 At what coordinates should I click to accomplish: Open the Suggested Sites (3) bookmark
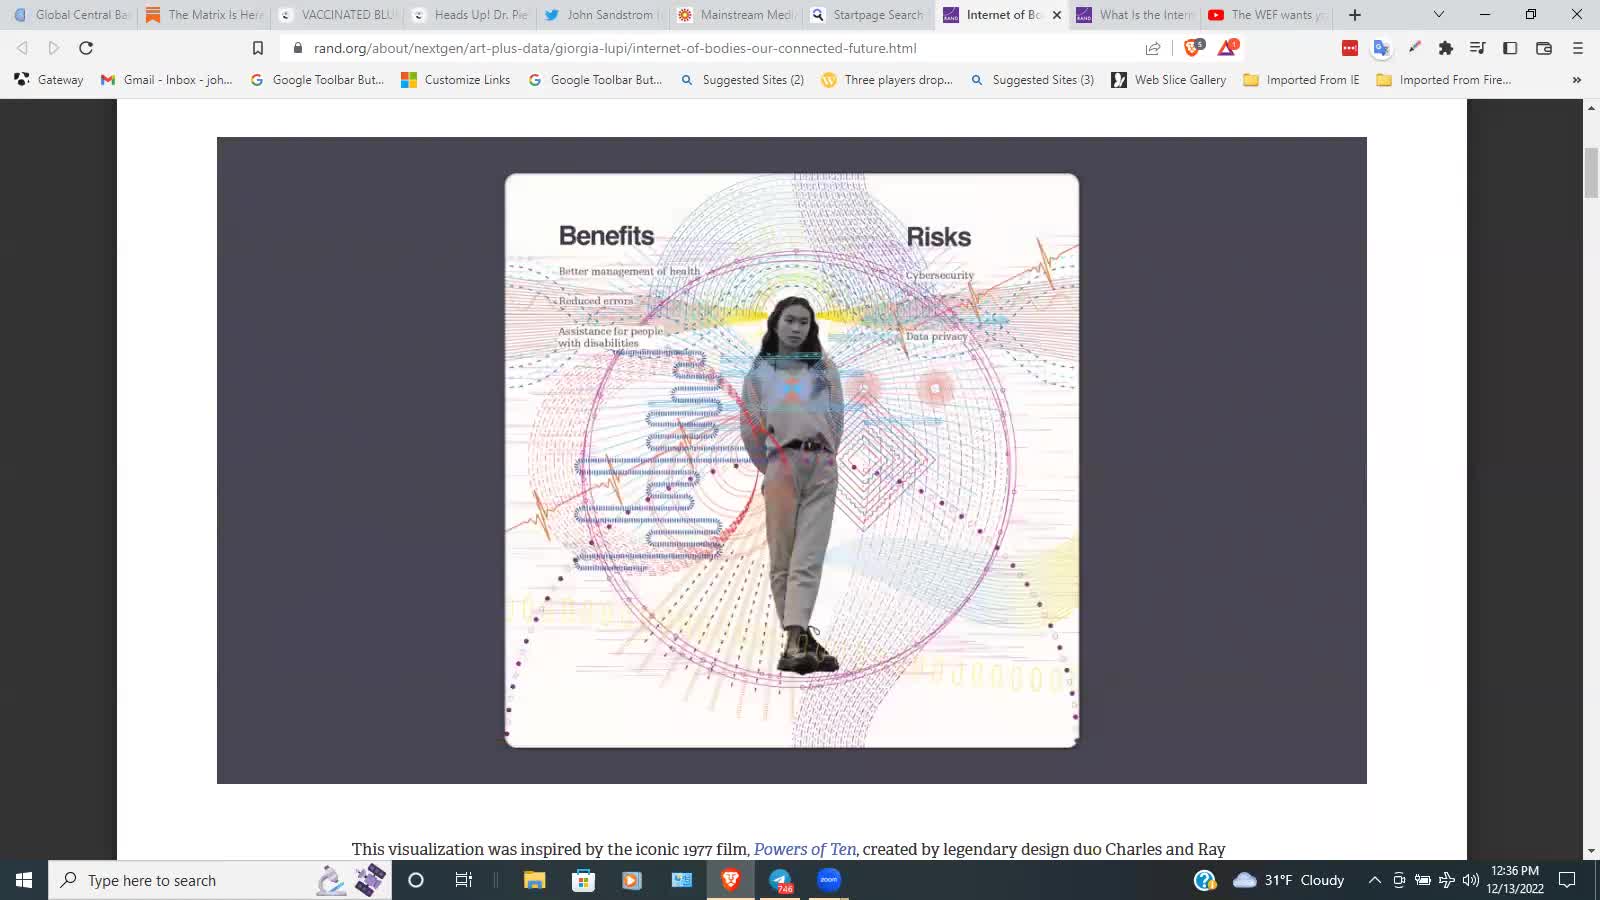[x=1032, y=80]
